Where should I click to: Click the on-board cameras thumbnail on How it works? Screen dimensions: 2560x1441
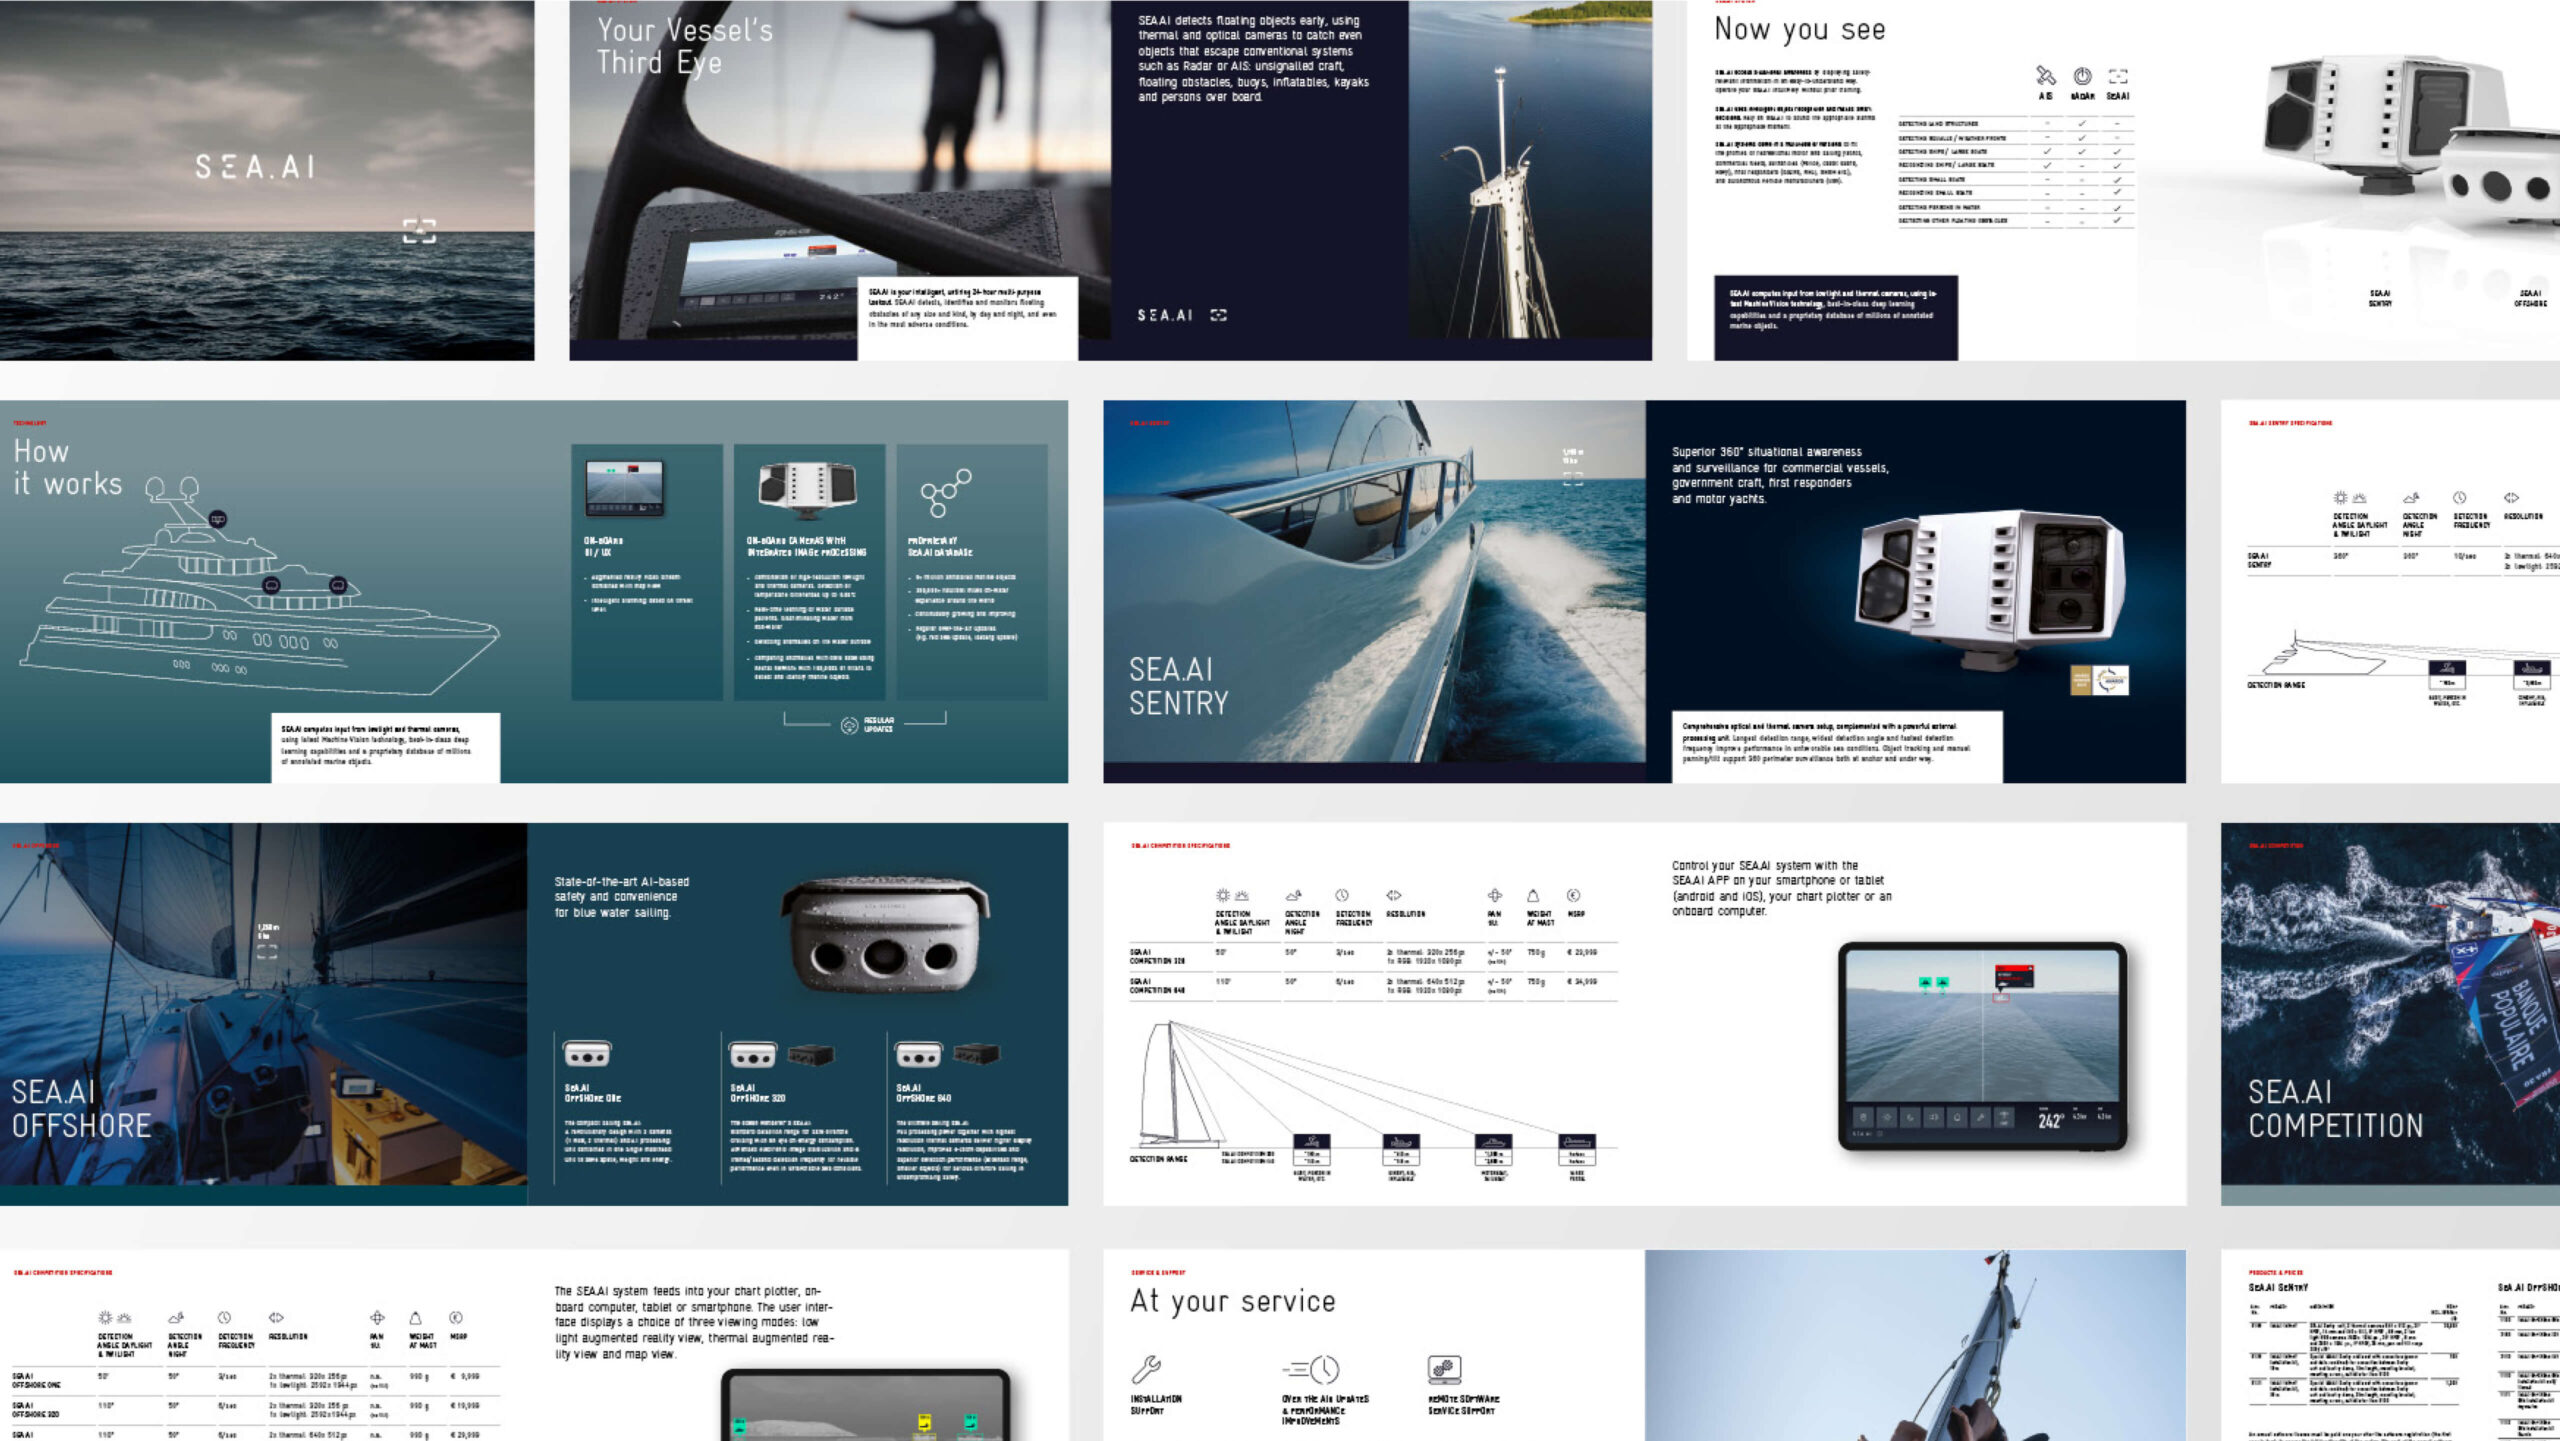tap(808, 489)
